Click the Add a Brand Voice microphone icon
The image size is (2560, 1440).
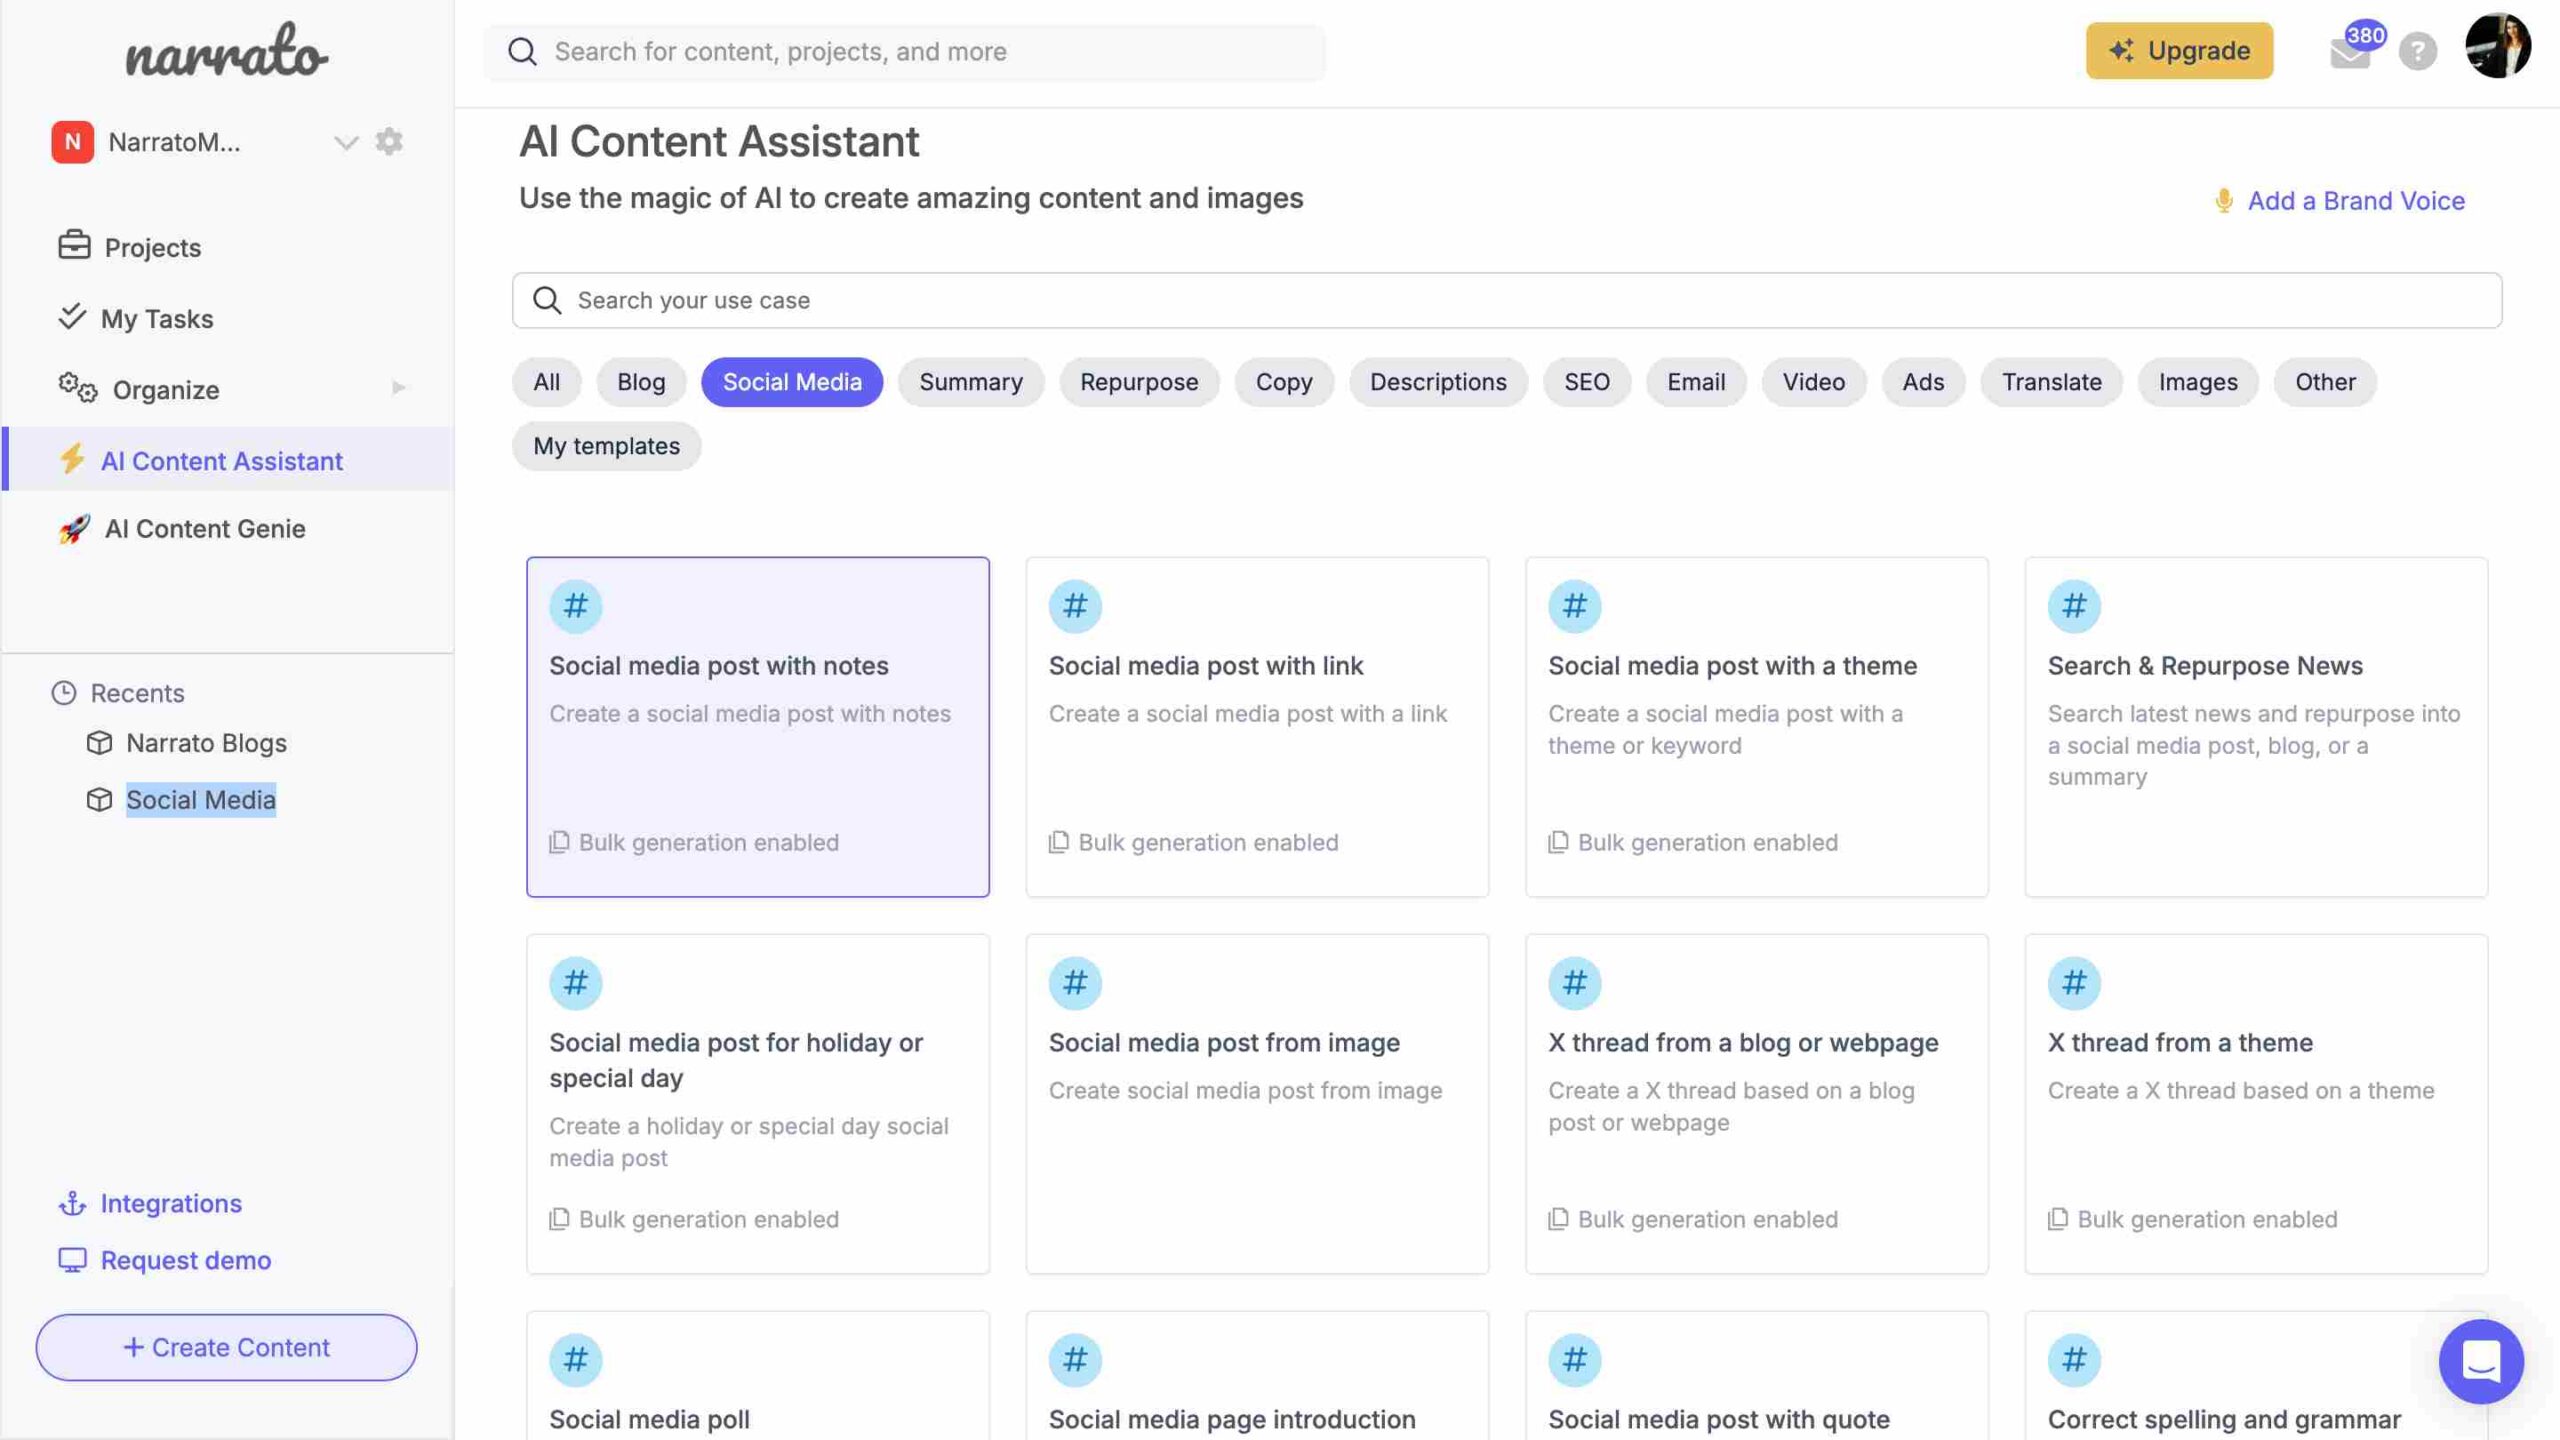coord(2224,200)
